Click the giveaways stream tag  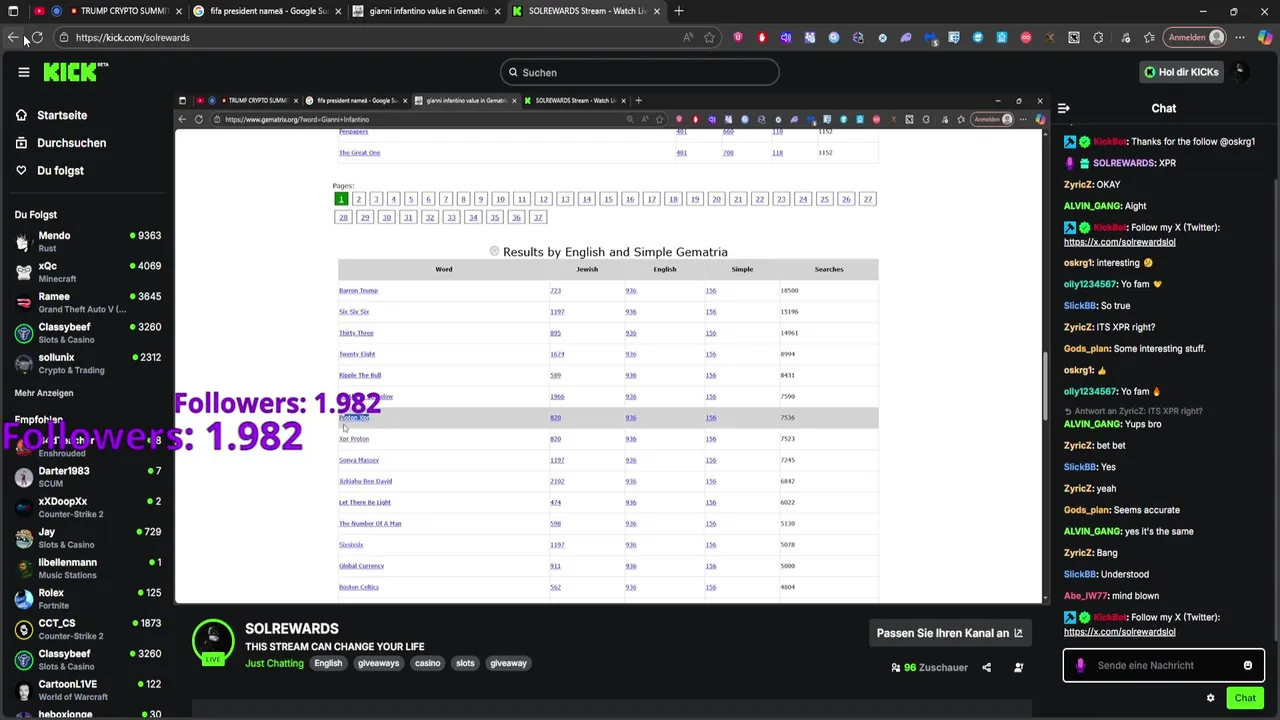[x=378, y=663]
